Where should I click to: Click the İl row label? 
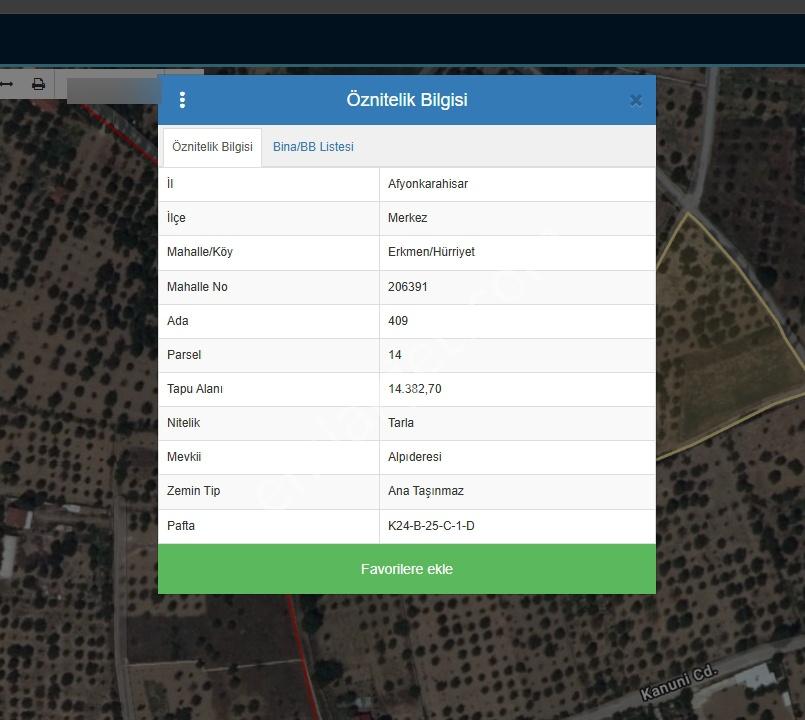pyautogui.click(x=170, y=183)
